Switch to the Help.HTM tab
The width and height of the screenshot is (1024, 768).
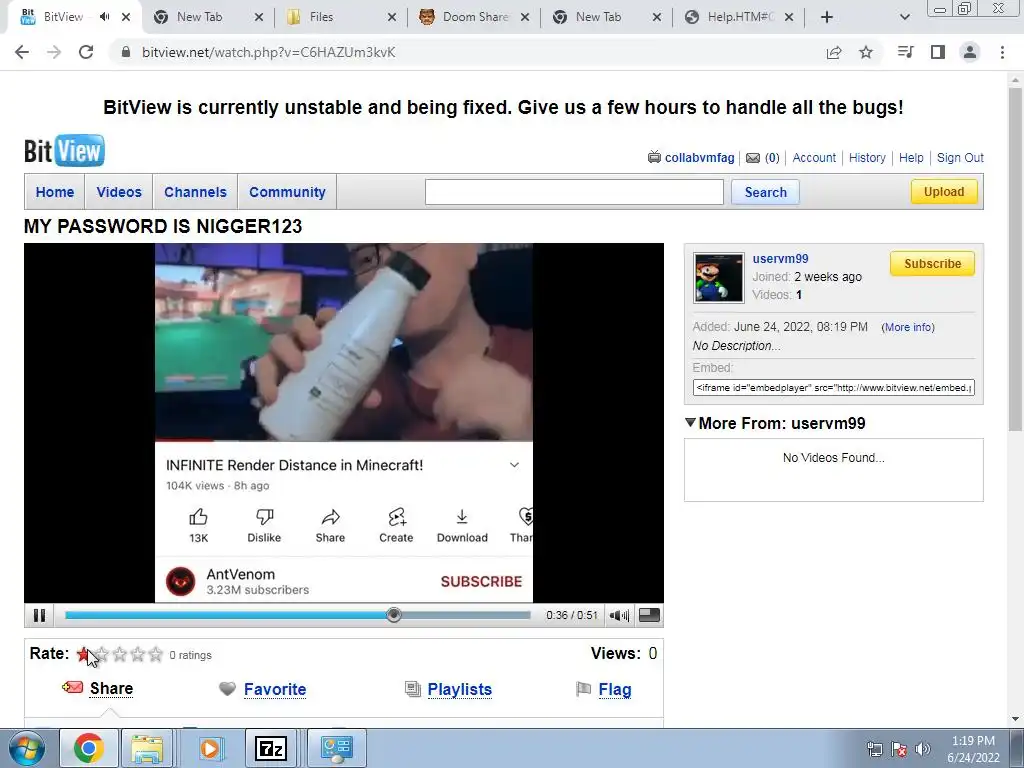739,17
